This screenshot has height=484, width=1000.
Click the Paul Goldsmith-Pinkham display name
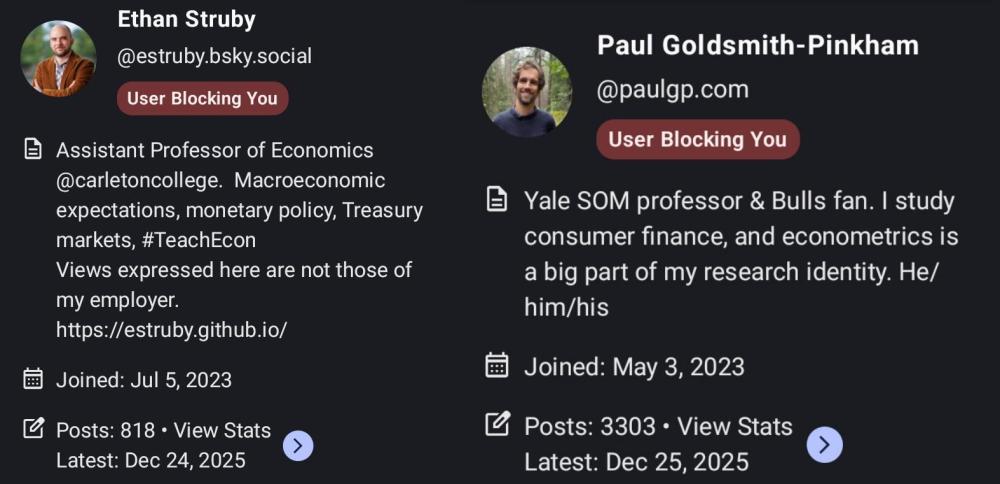(x=758, y=45)
